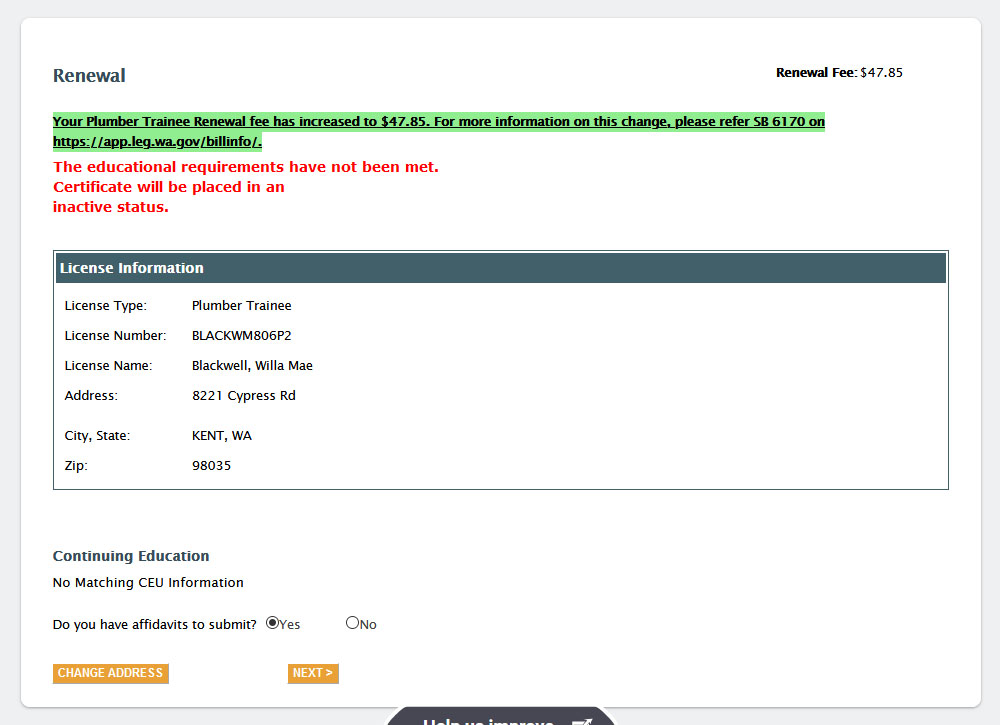Image resolution: width=1000 pixels, height=725 pixels.
Task: Click the License Number label
Action: [x=115, y=335]
